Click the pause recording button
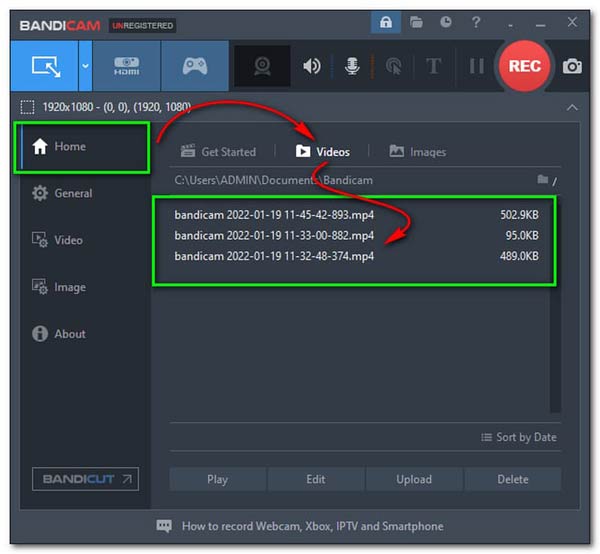This screenshot has height=554, width=600. coord(477,66)
